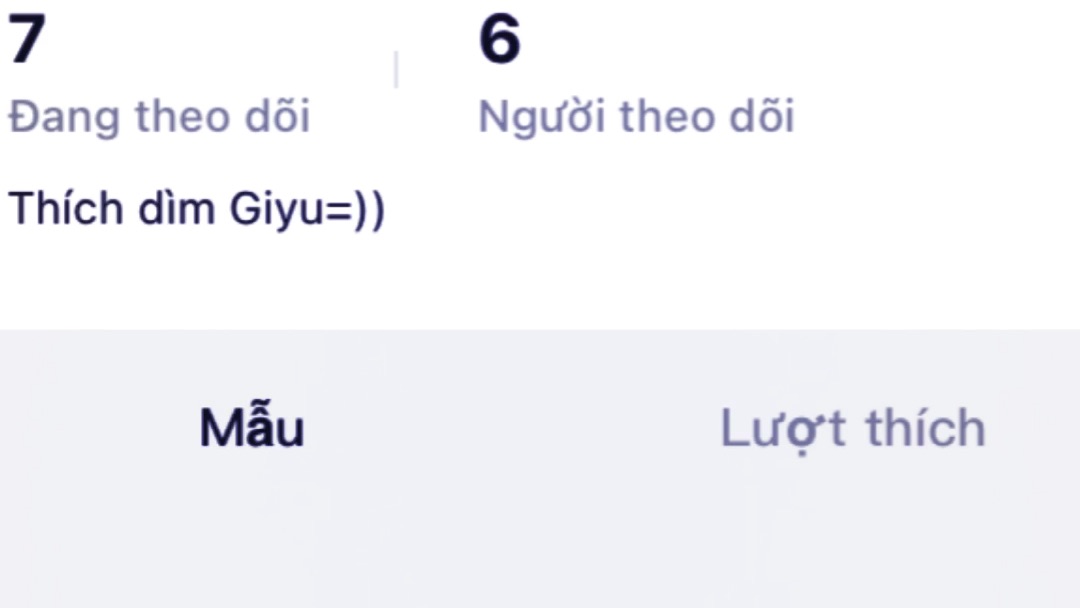Image resolution: width=1080 pixels, height=608 pixels.
Task: Click the word Người in followers label
Action: (541, 116)
